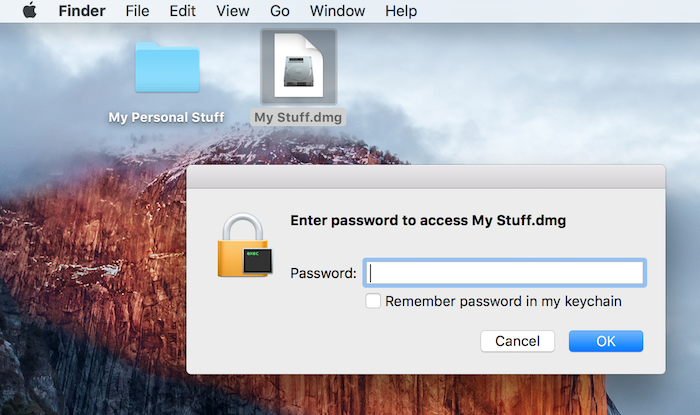Select the My Personal Stuff folder icon
This screenshot has width=700, height=415.
tap(167, 67)
